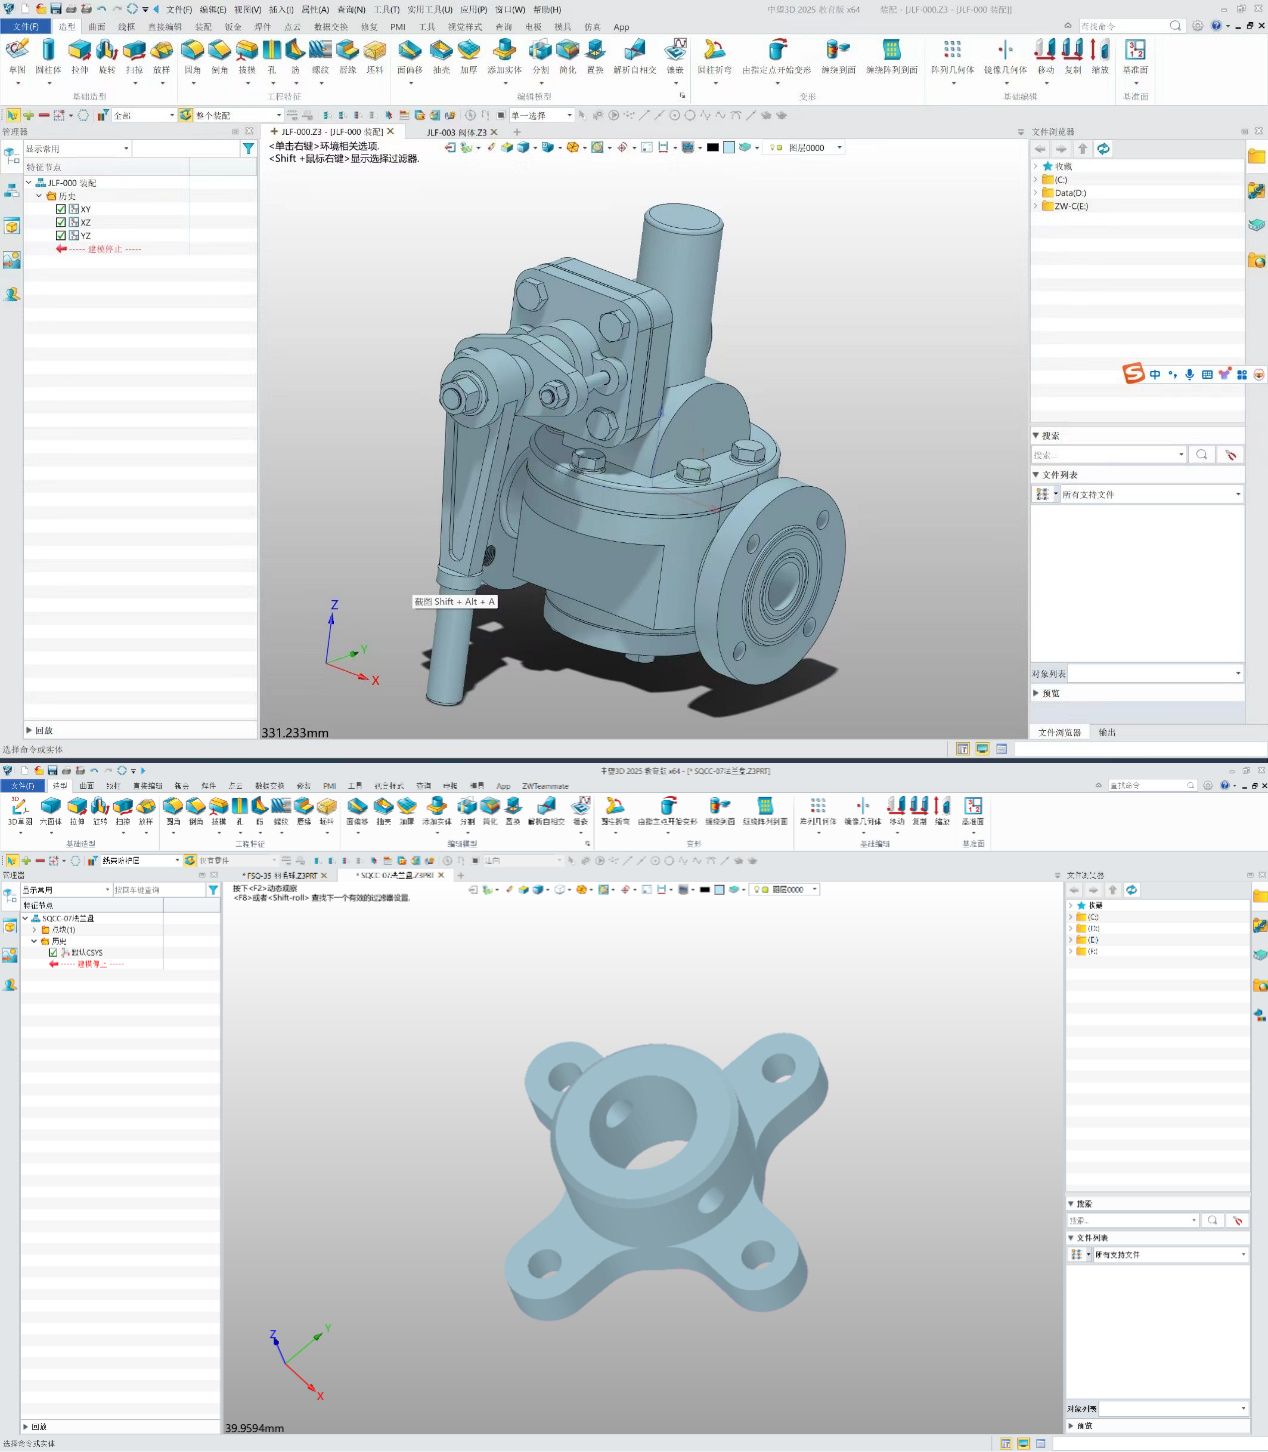Choose the 抽壳 (Shell) tool in top ribbon
Screen dimensions: 1268x1452
[x=441, y=55]
